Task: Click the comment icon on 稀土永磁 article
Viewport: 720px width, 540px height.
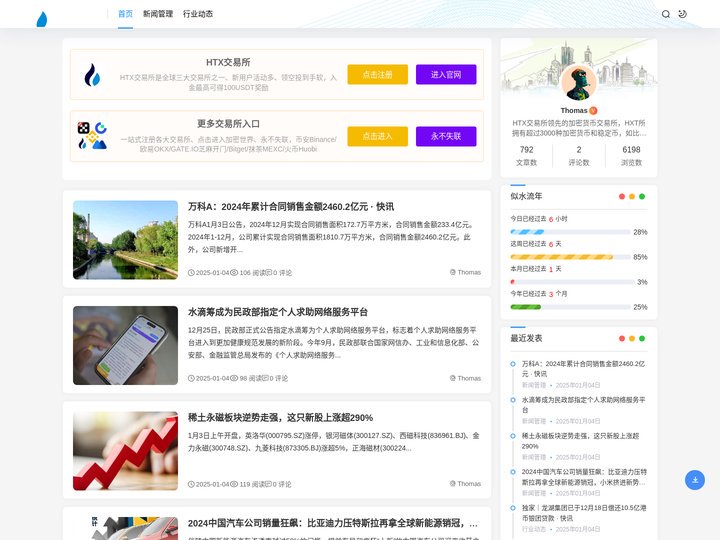Action: coord(269,484)
